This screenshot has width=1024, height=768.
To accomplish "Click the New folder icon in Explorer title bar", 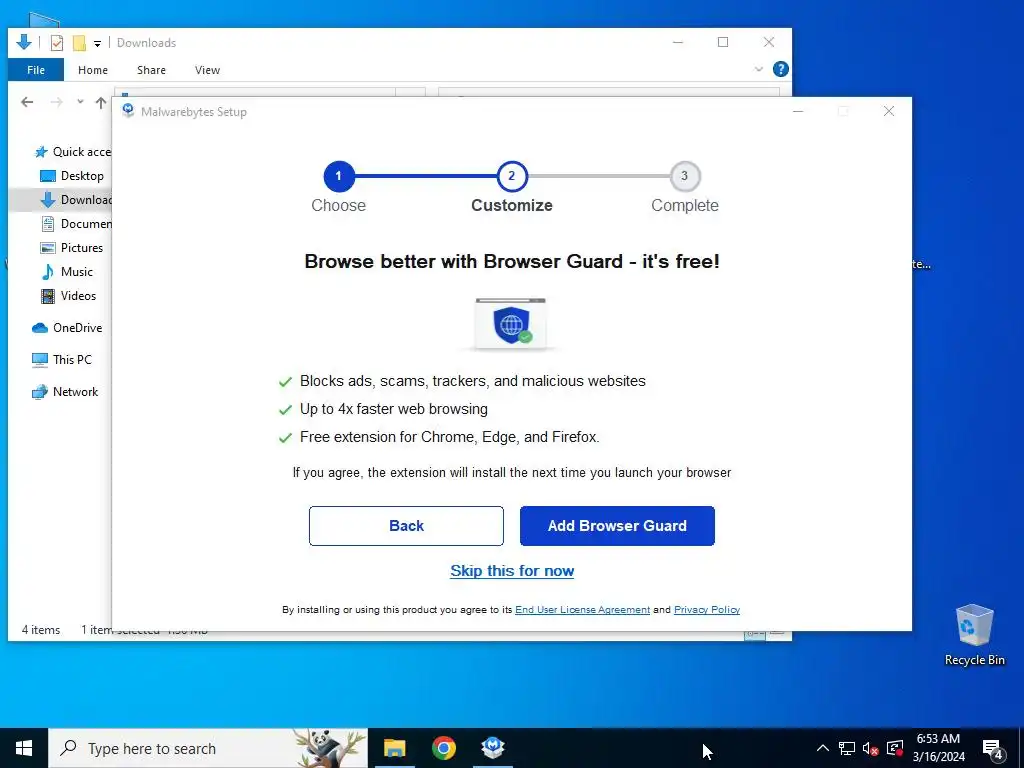I will click(79, 43).
